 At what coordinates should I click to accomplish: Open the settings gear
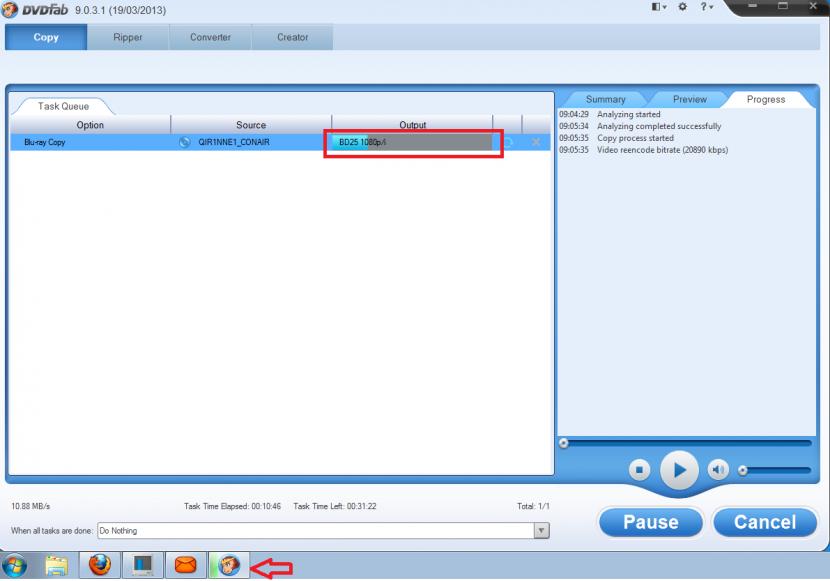pyautogui.click(x=682, y=7)
